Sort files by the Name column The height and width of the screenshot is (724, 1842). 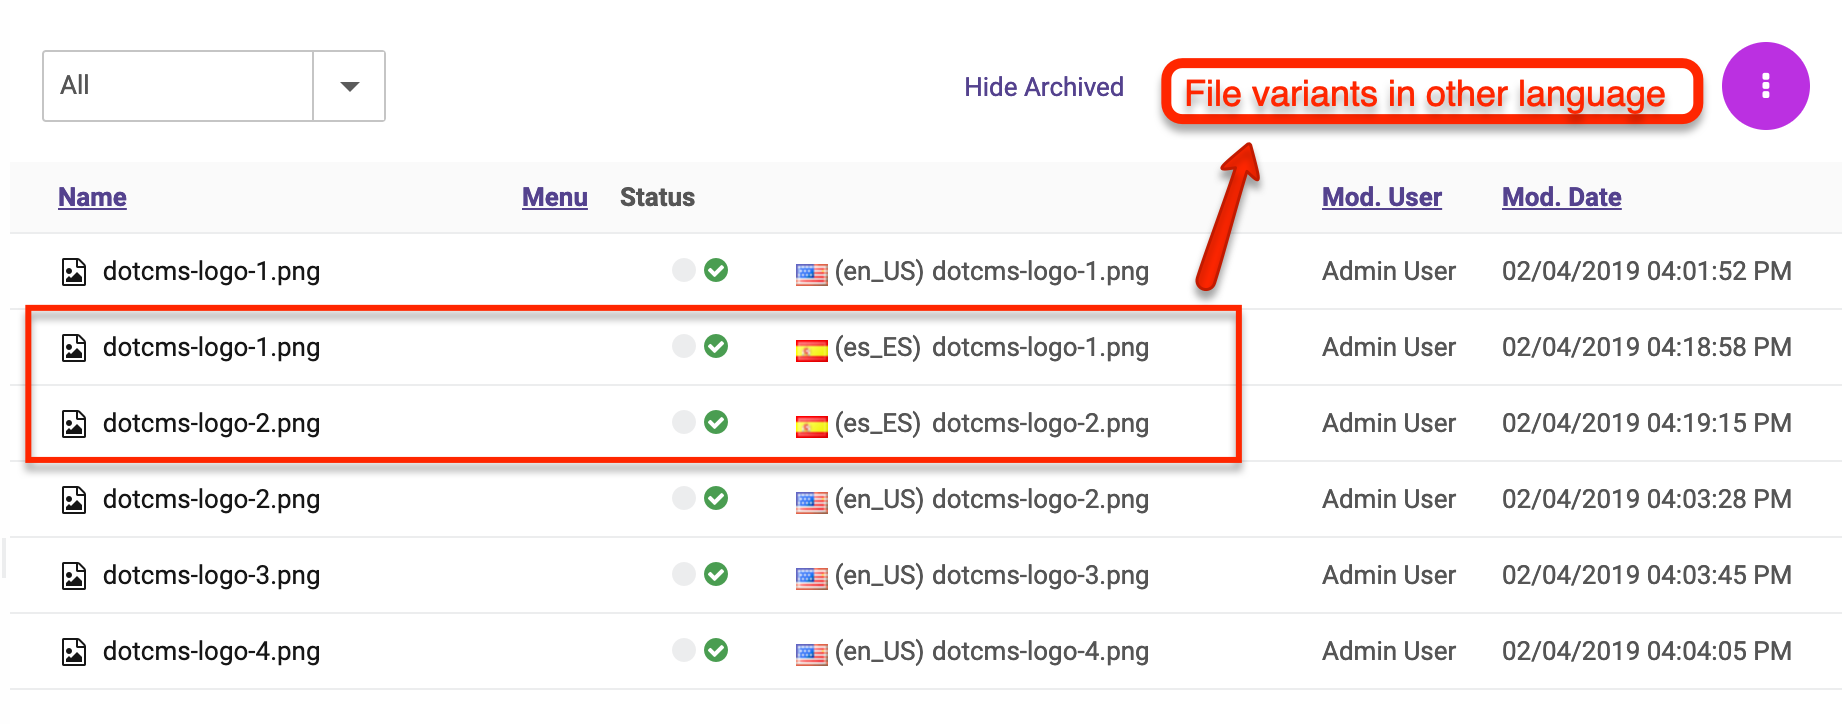click(x=92, y=197)
